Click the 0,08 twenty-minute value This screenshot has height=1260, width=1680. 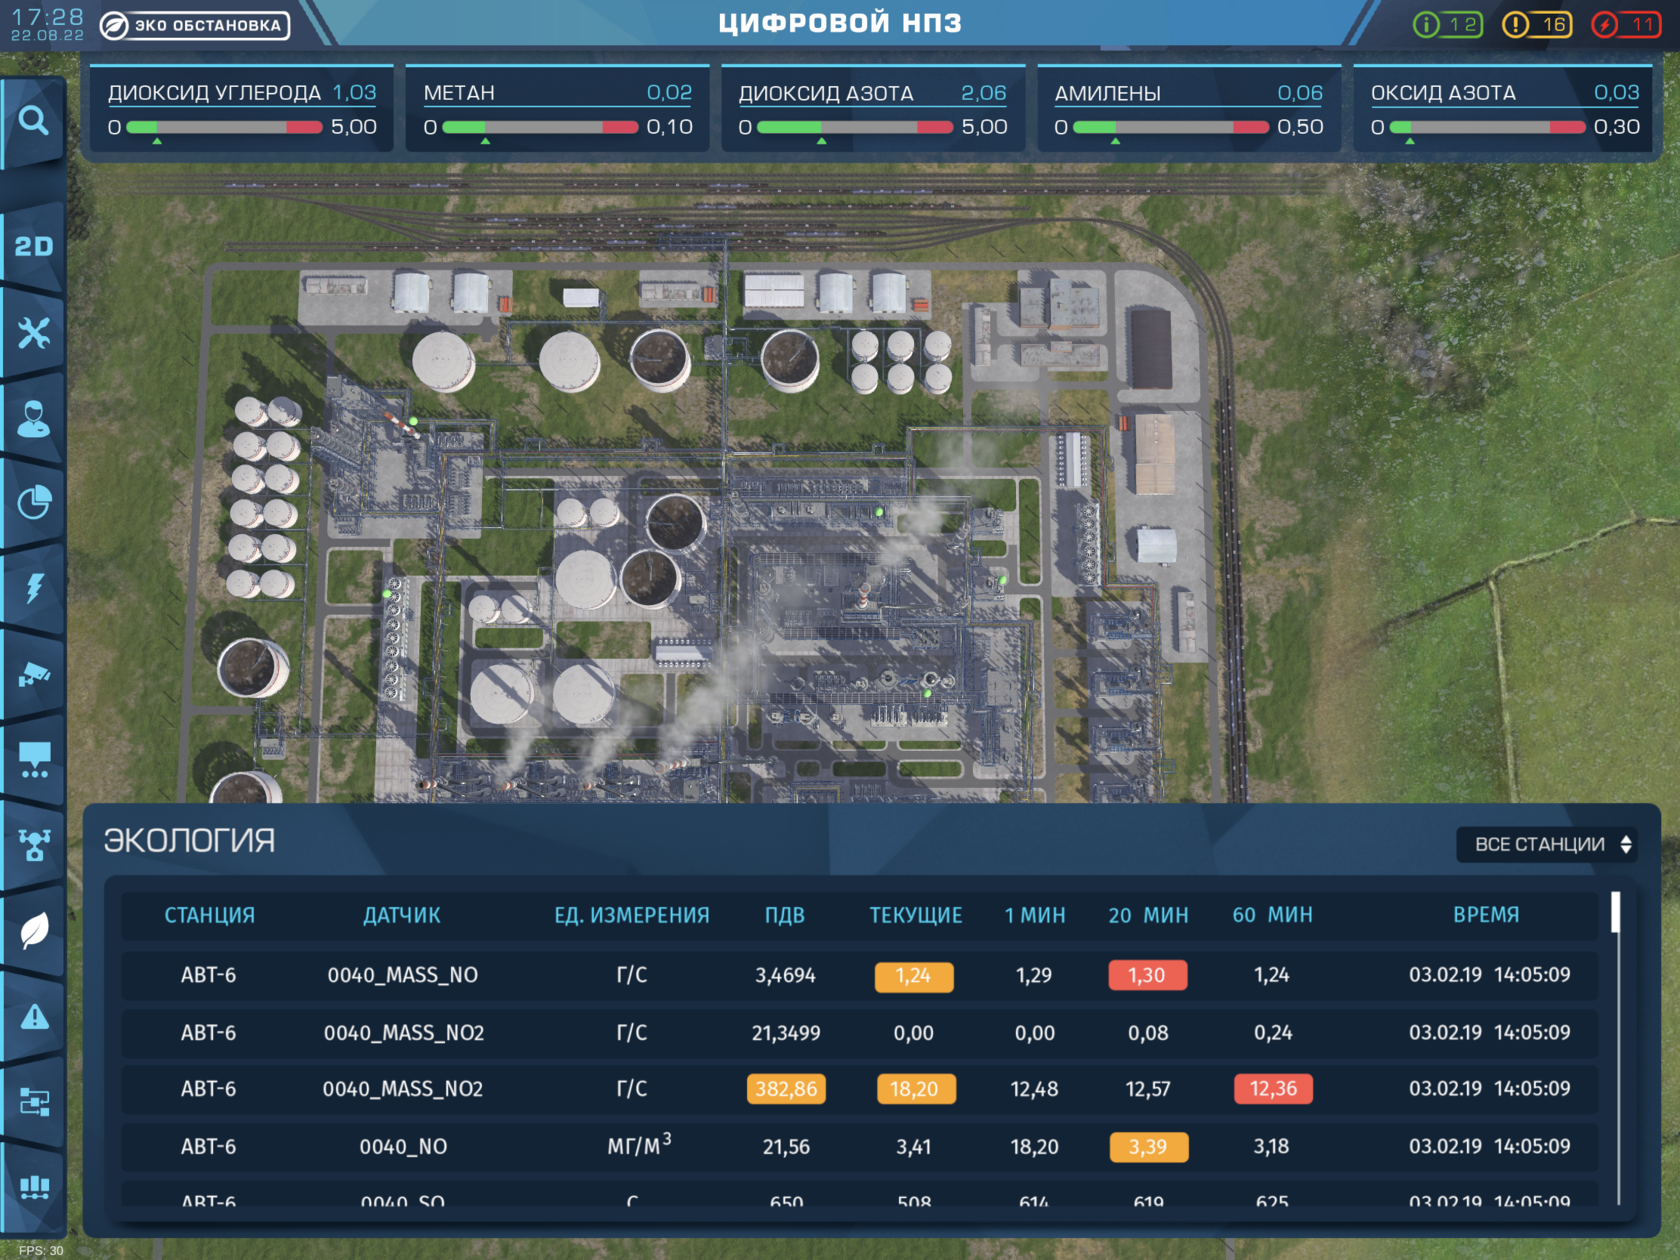1148,1033
